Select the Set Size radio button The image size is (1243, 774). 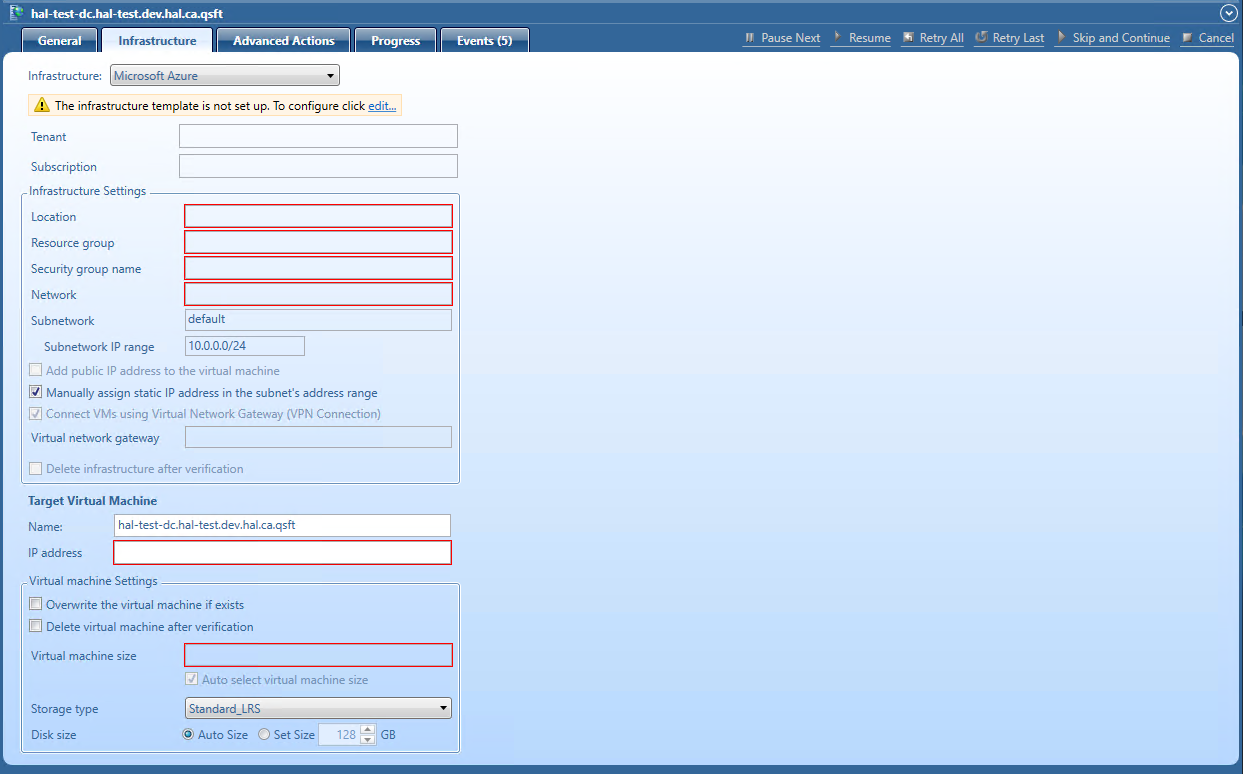(262, 734)
